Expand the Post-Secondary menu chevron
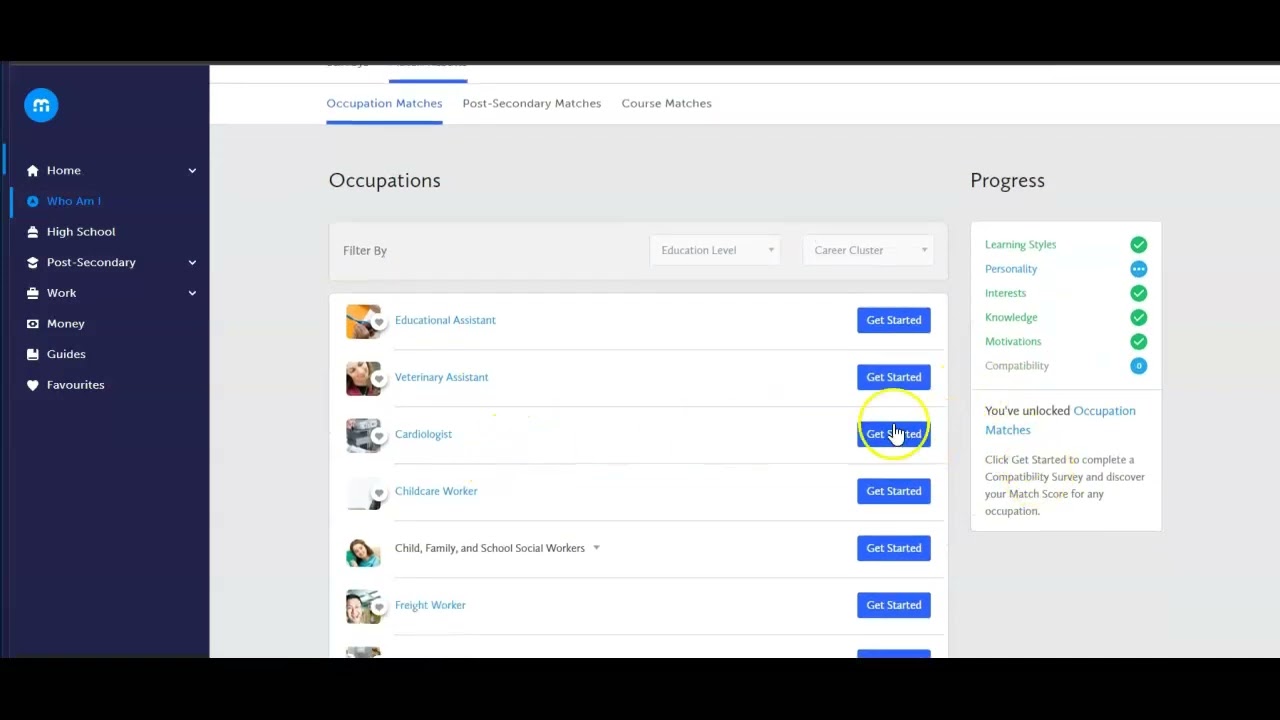This screenshot has height=720, width=1280. pos(192,263)
